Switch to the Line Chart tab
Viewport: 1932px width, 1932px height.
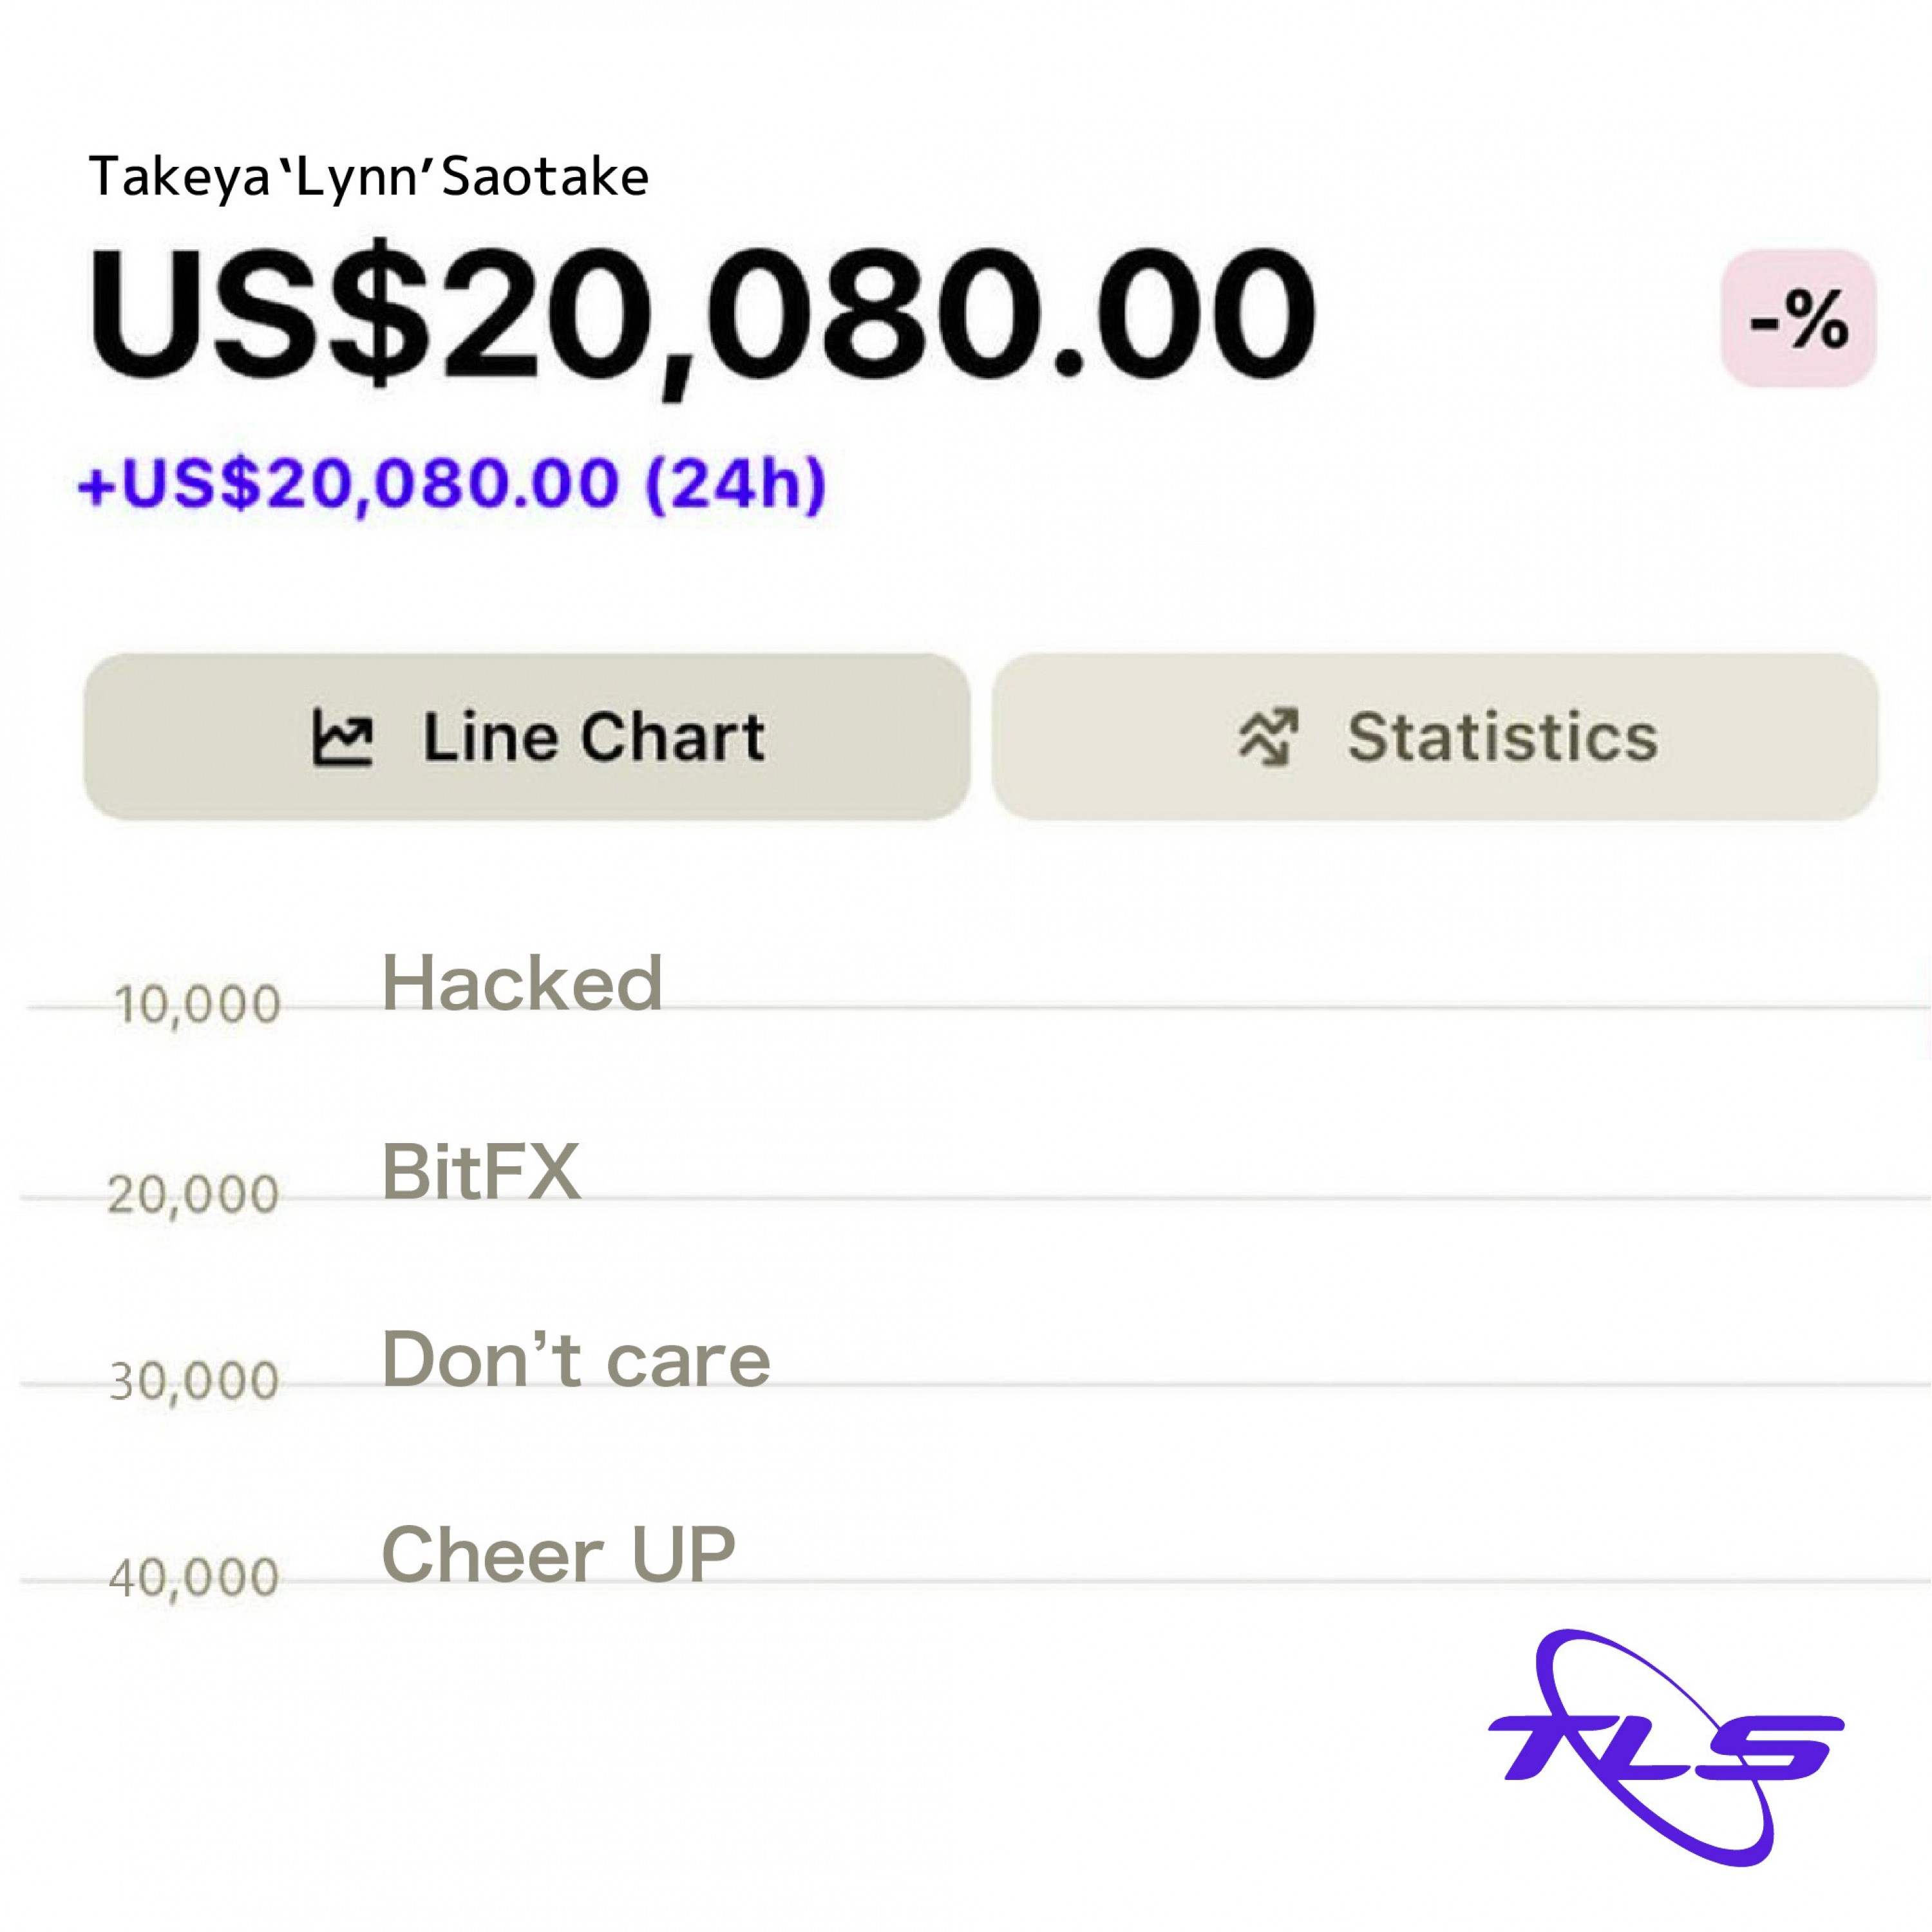pos(527,738)
